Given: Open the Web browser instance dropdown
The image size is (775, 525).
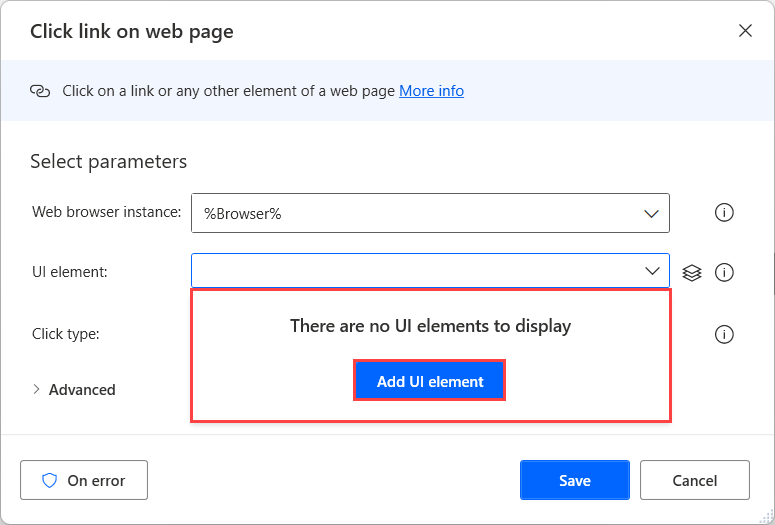Looking at the screenshot, I should [430, 213].
